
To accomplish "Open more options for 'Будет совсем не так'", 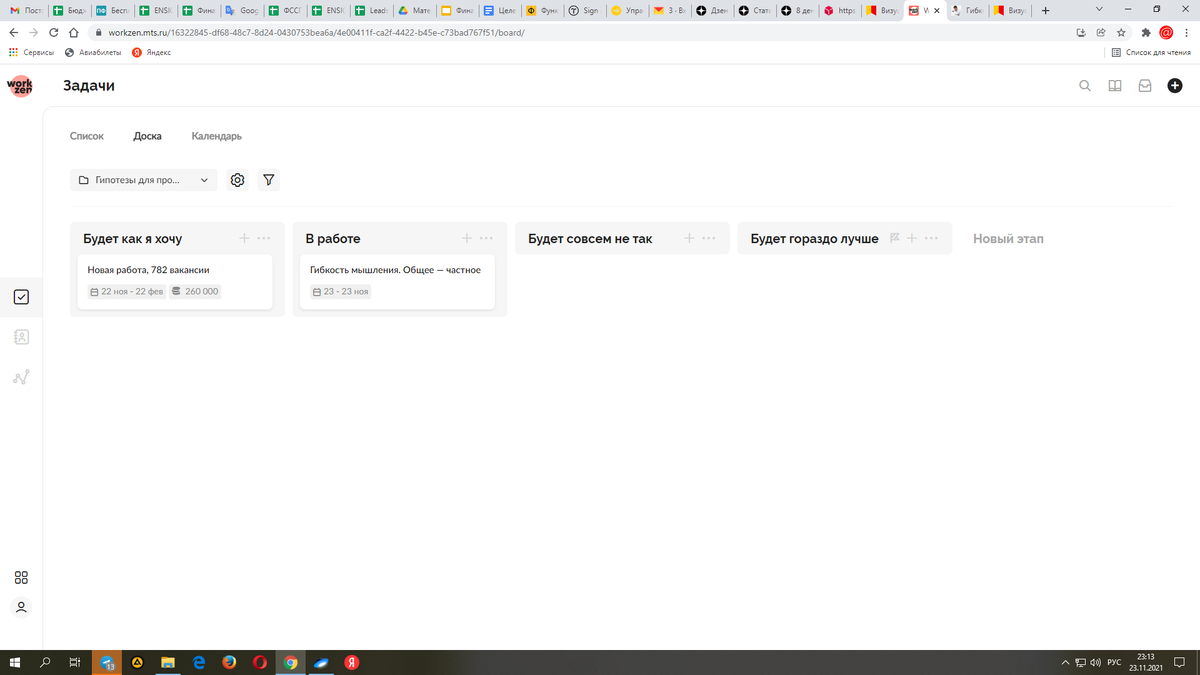I will coord(709,238).
